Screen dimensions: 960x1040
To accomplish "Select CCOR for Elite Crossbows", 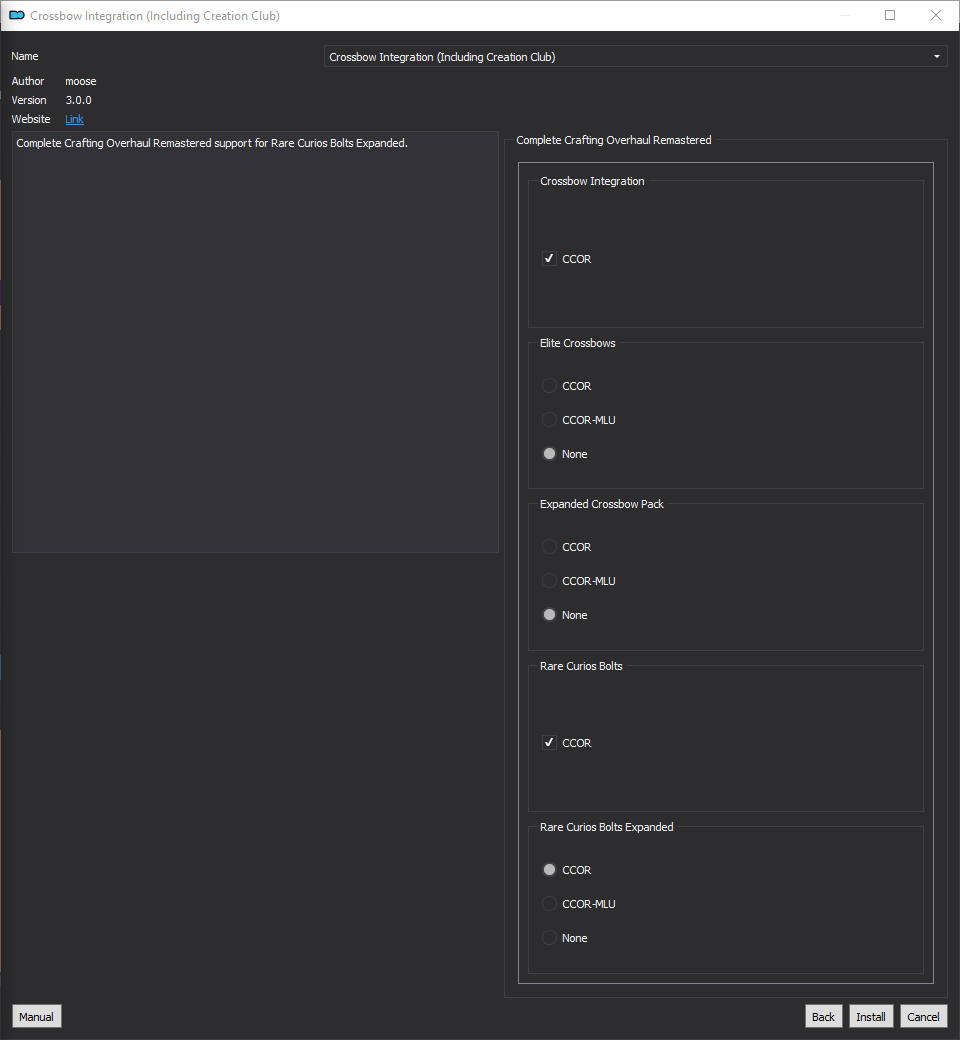I will click(x=549, y=386).
